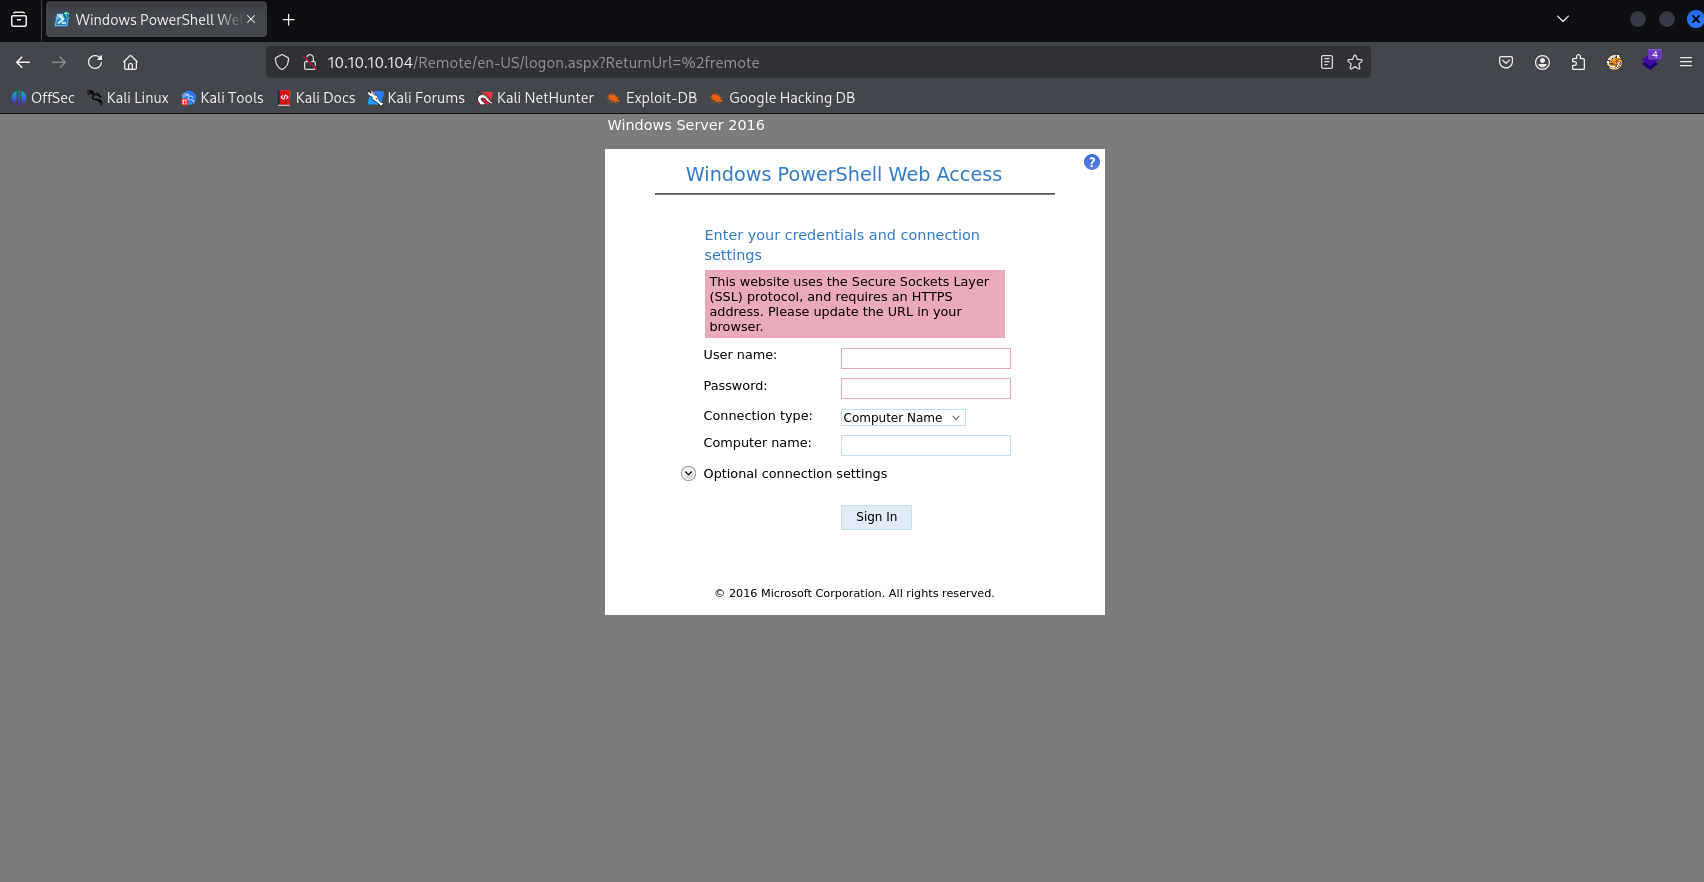The width and height of the screenshot is (1704, 882).
Task: Open the Kali Linux bookmark
Action: (x=128, y=98)
